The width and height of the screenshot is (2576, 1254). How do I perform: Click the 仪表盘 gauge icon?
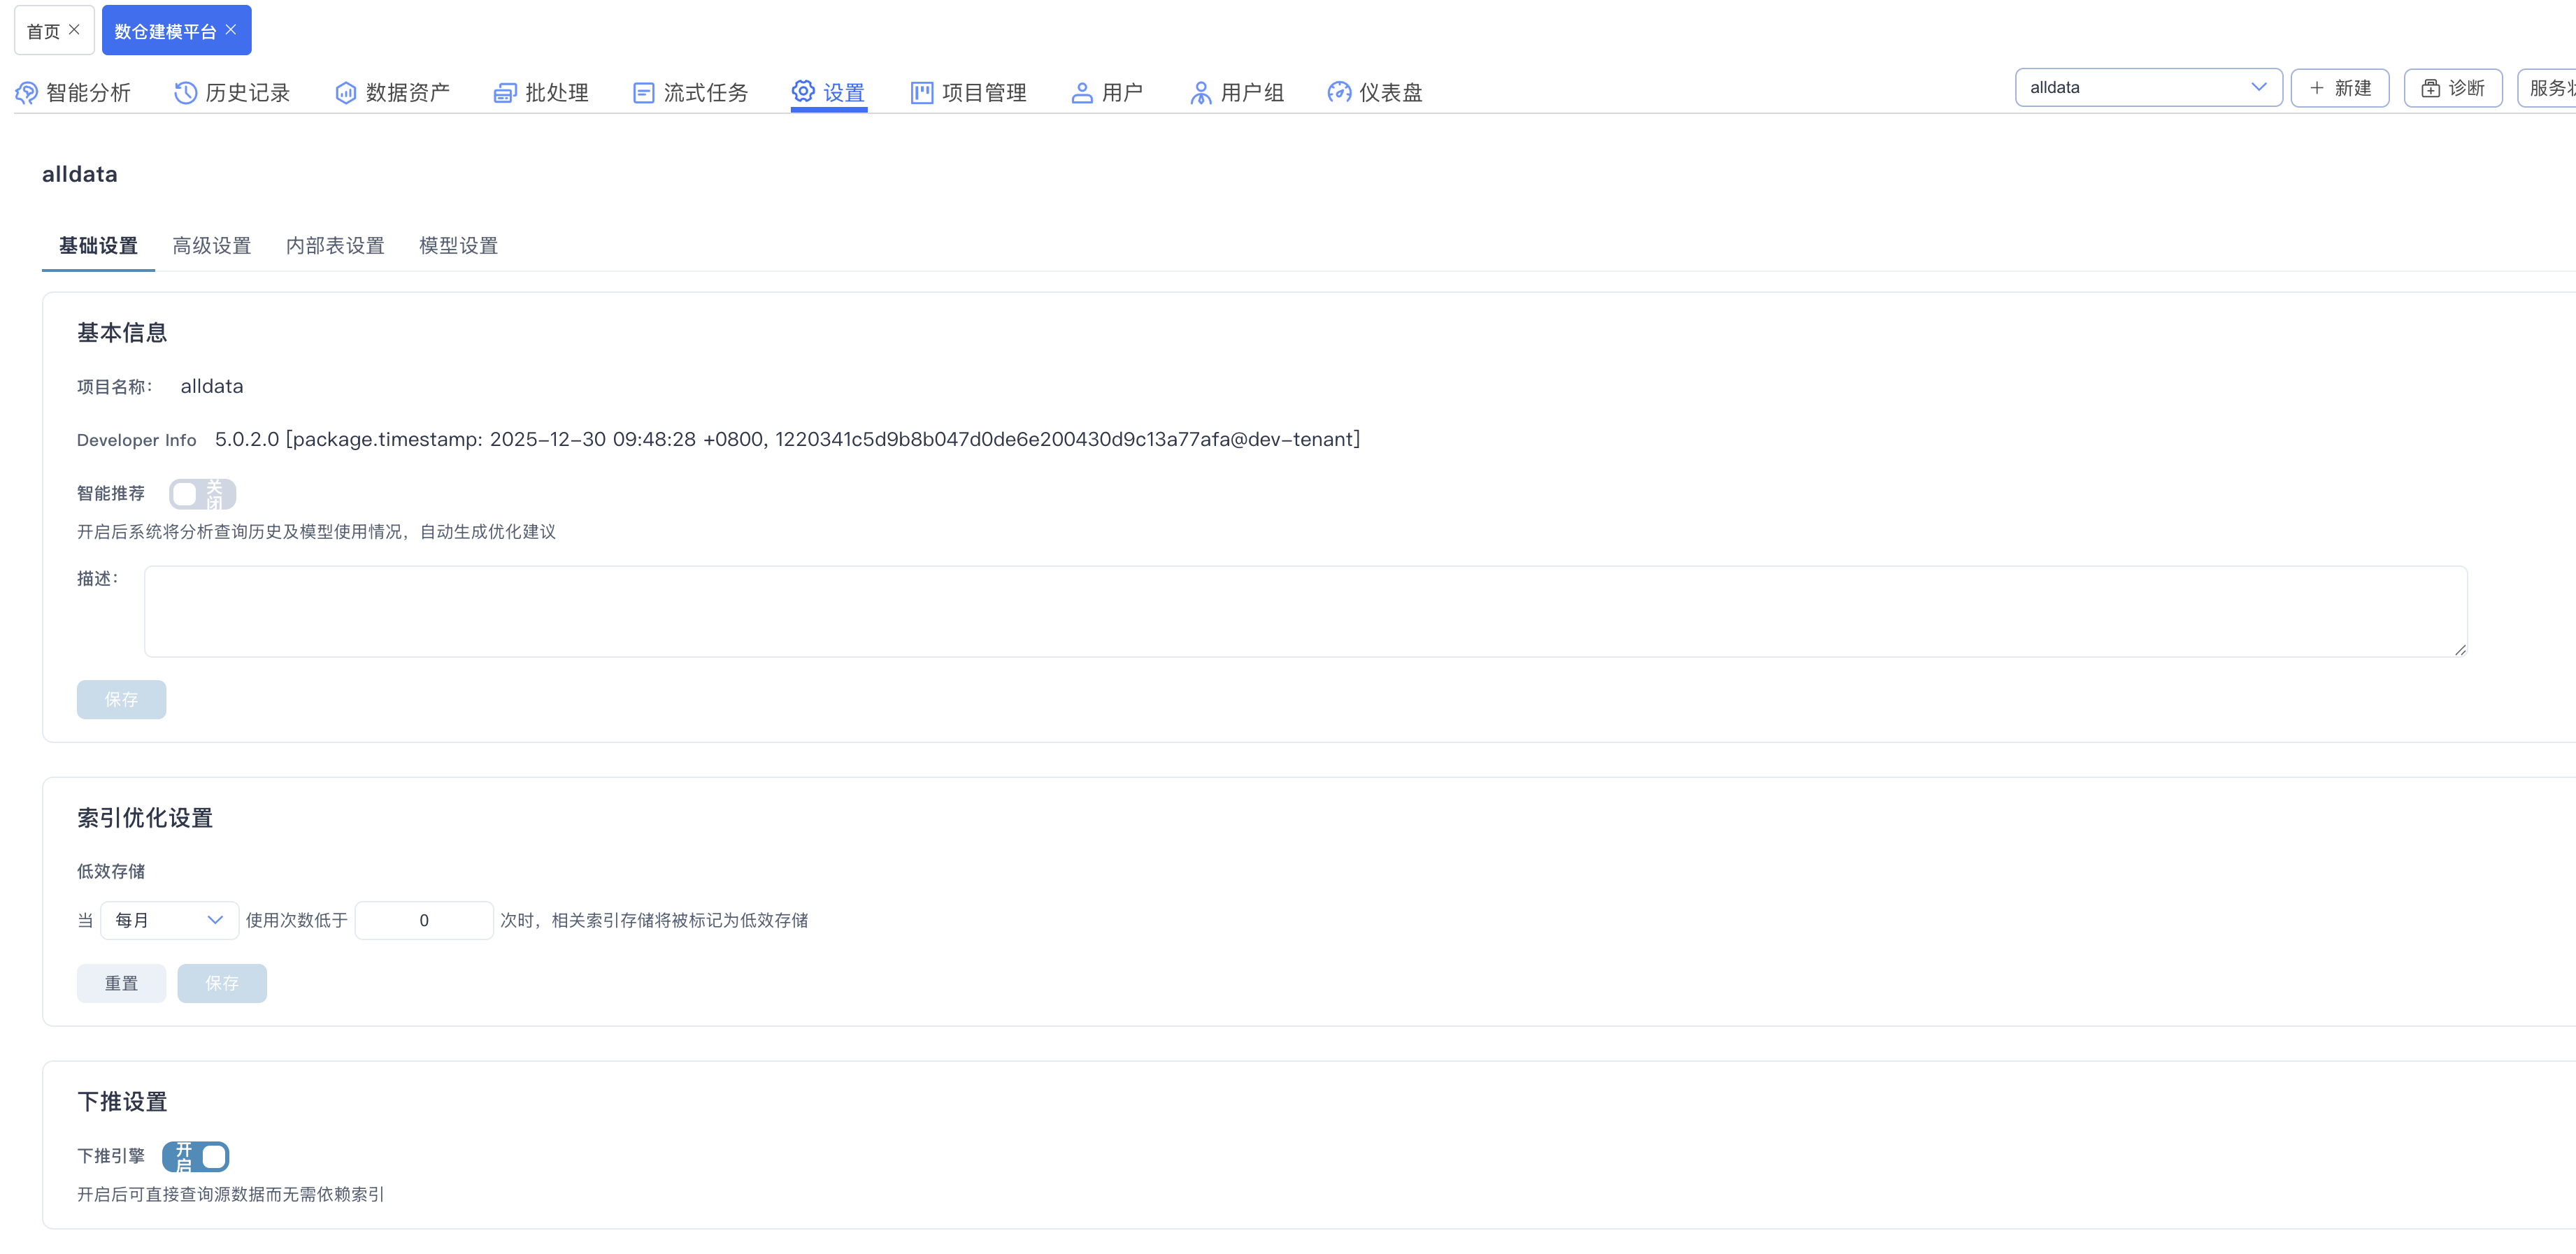1338,93
